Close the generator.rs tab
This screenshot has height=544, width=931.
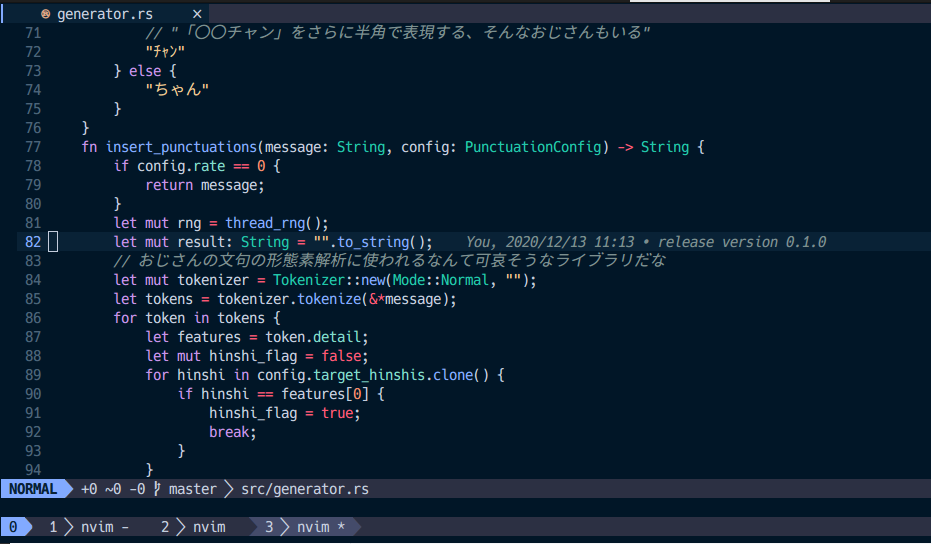point(197,14)
